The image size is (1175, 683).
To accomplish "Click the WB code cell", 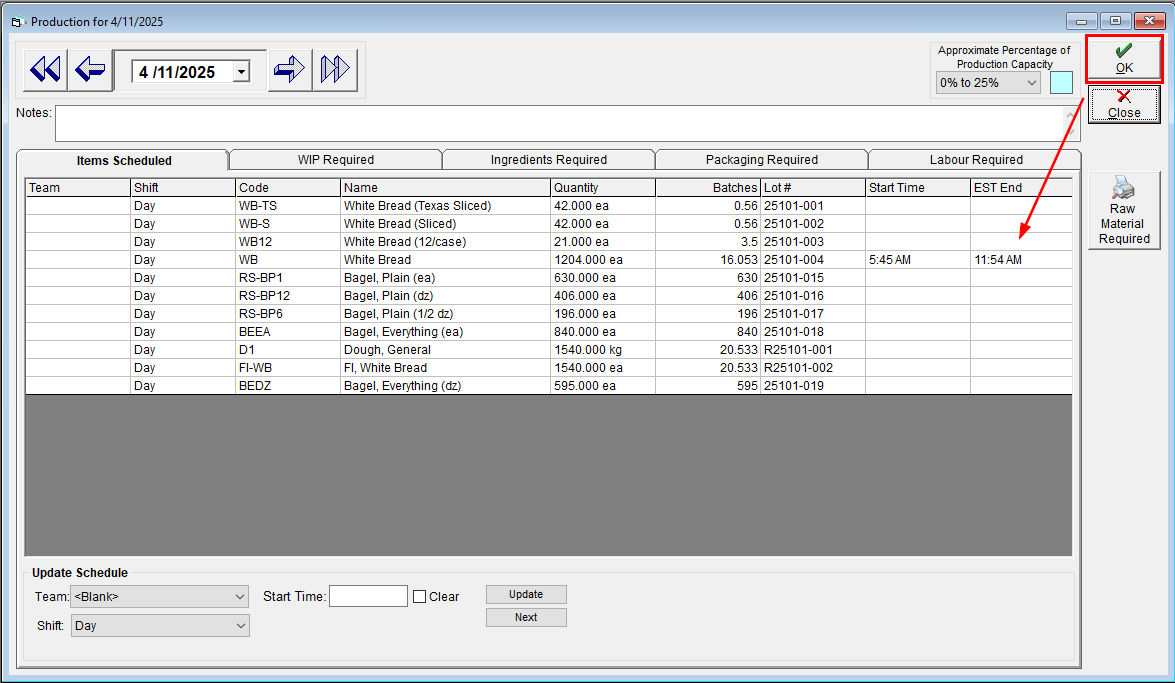I will click(288, 259).
